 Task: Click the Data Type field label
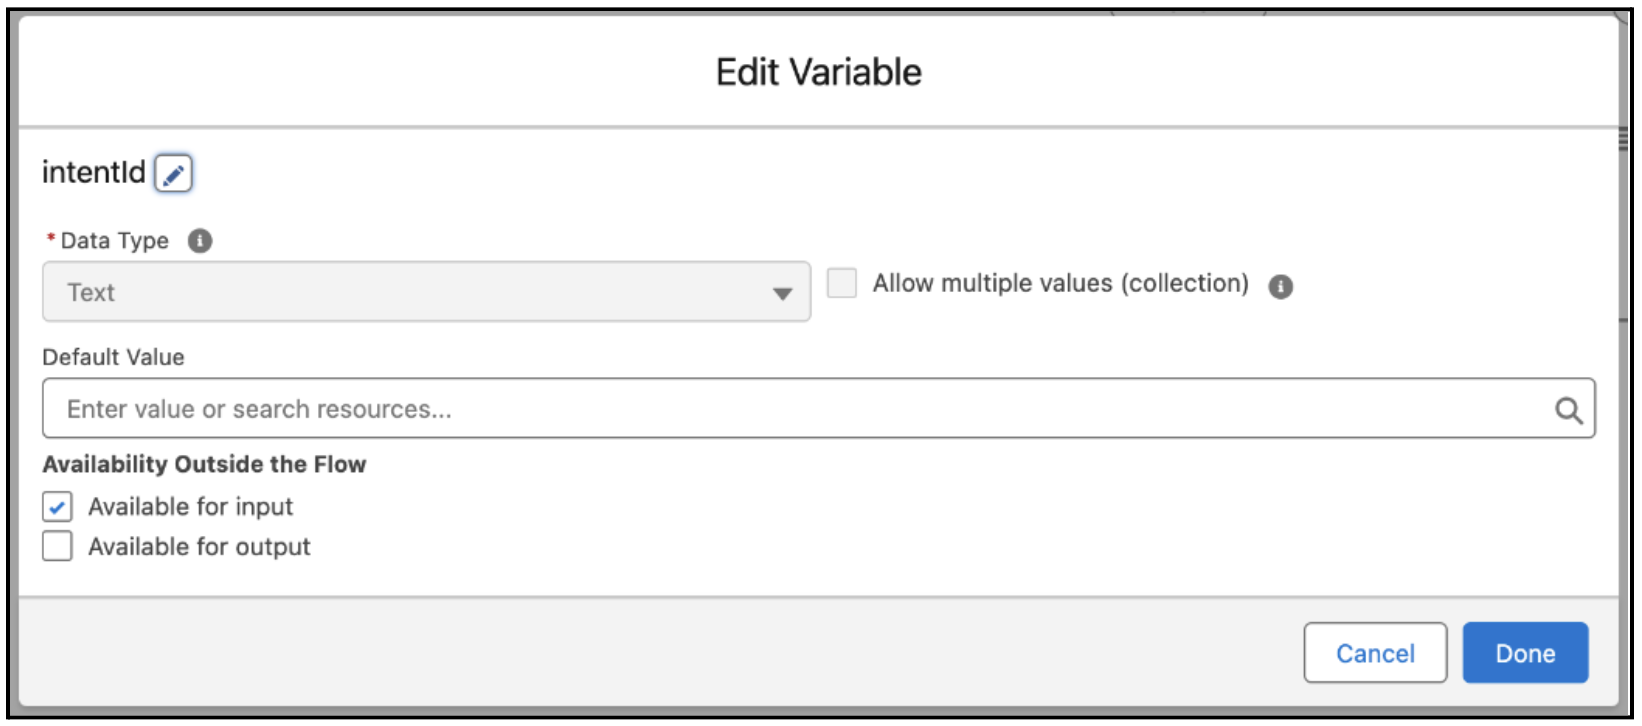(x=114, y=241)
